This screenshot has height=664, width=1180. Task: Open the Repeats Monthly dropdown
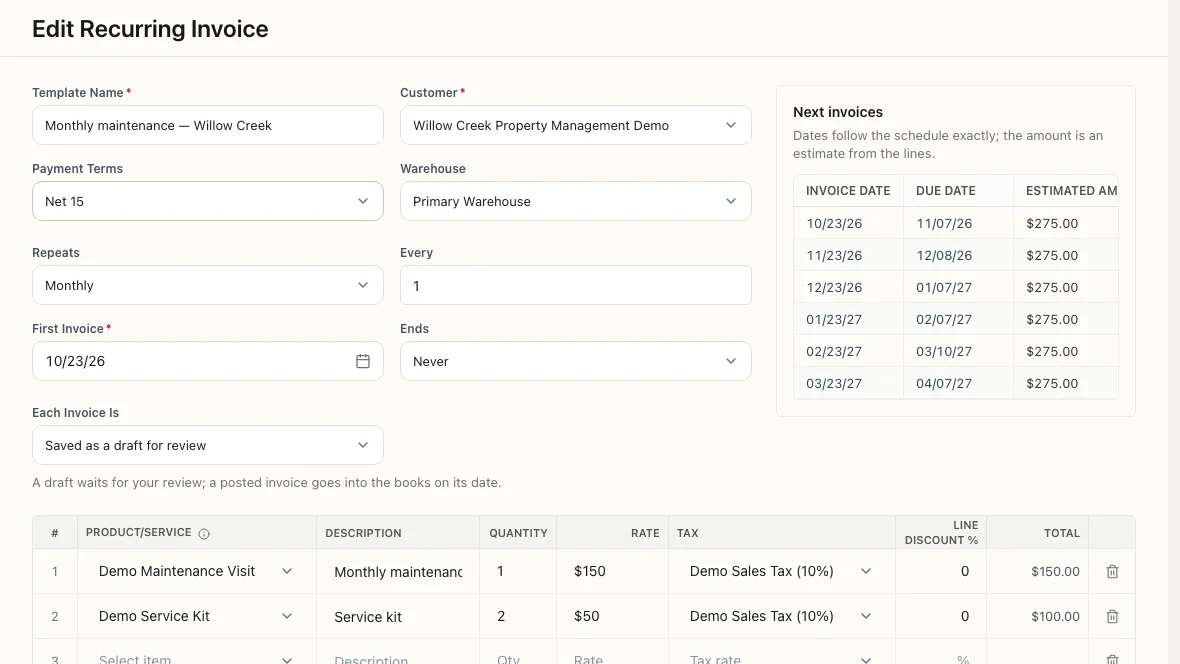[x=208, y=285]
